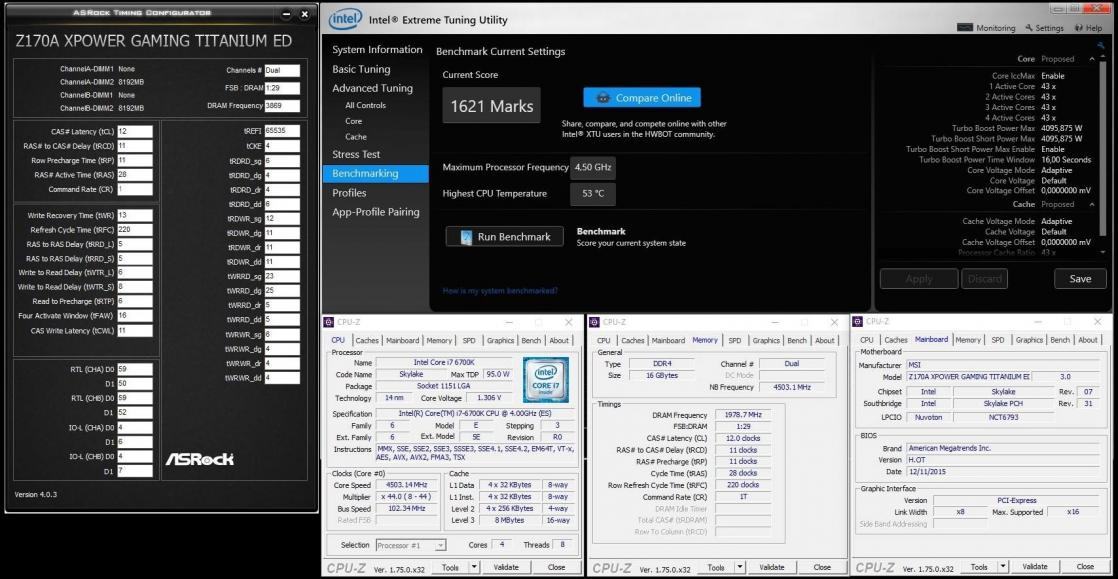Switch to Caches tab in the CPU-Z CPU window
This screenshot has height=579, width=1118.
(367, 341)
